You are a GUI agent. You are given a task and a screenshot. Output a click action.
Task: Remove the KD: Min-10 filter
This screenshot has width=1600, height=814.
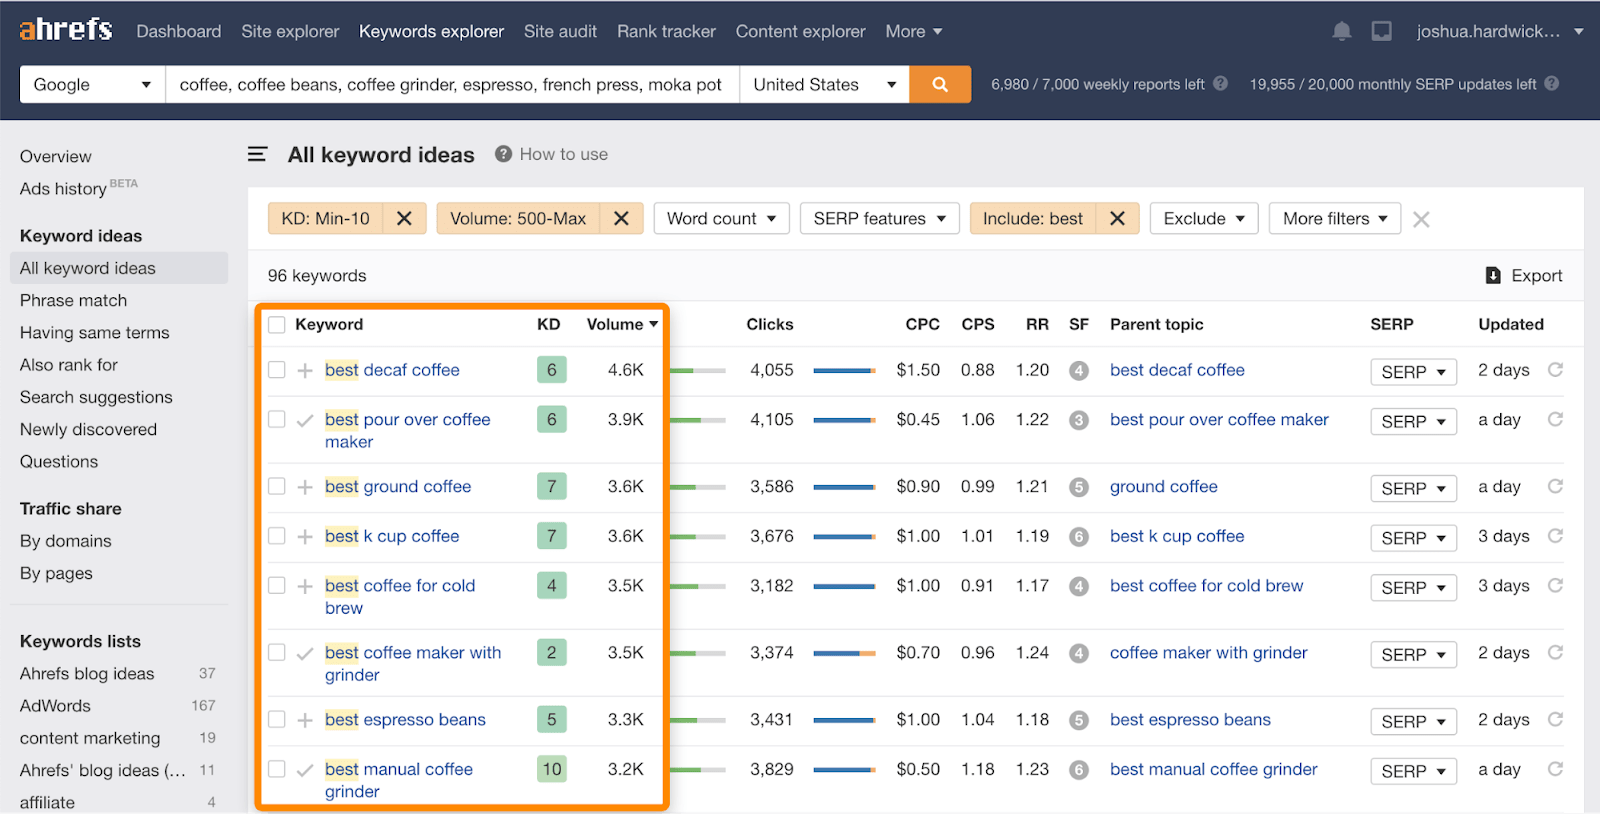click(x=404, y=218)
